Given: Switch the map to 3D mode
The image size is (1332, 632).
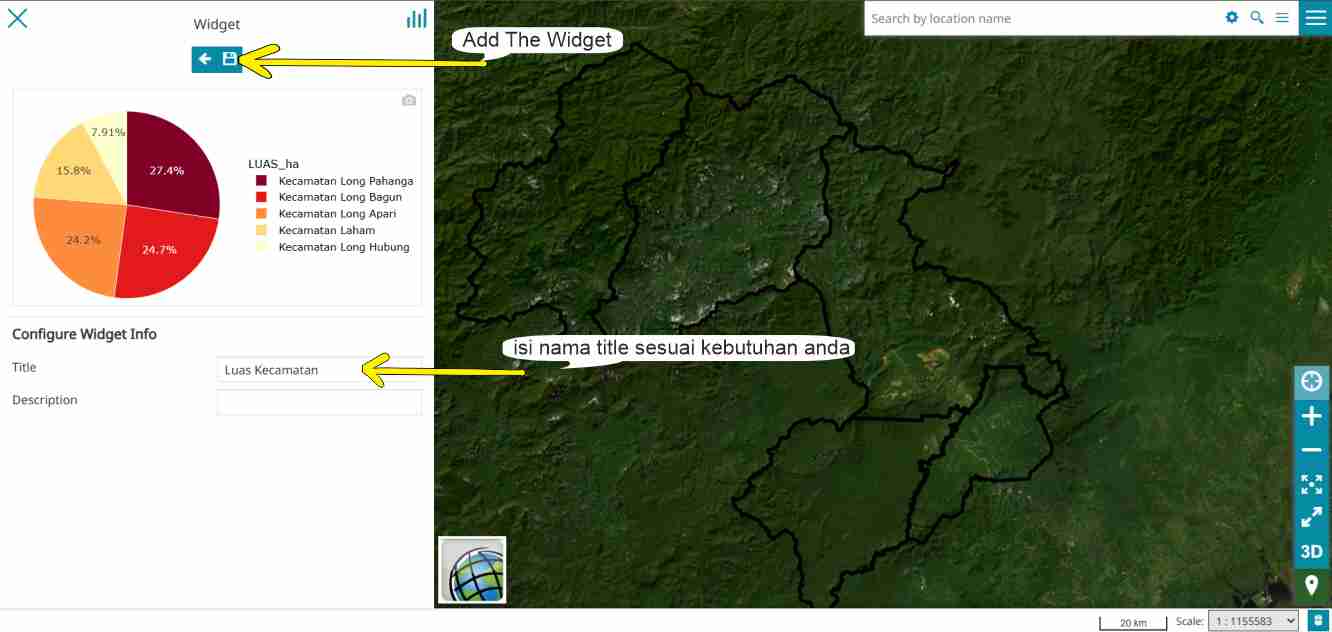Looking at the screenshot, I should (x=1311, y=551).
